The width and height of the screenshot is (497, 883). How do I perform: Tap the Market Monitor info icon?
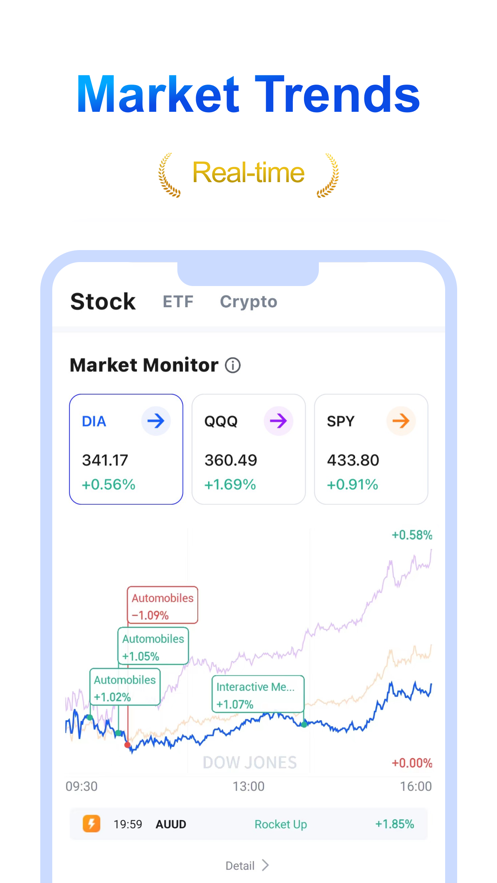[232, 365]
